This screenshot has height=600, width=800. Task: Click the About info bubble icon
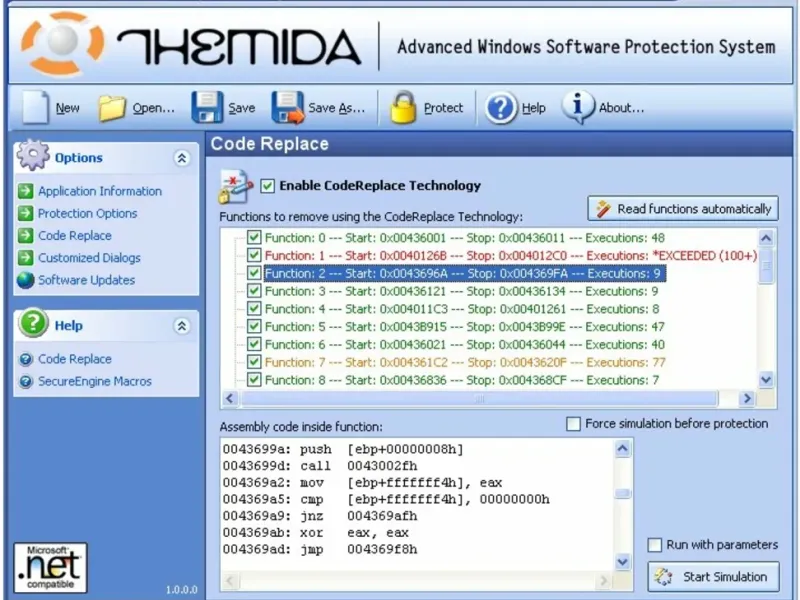578,107
